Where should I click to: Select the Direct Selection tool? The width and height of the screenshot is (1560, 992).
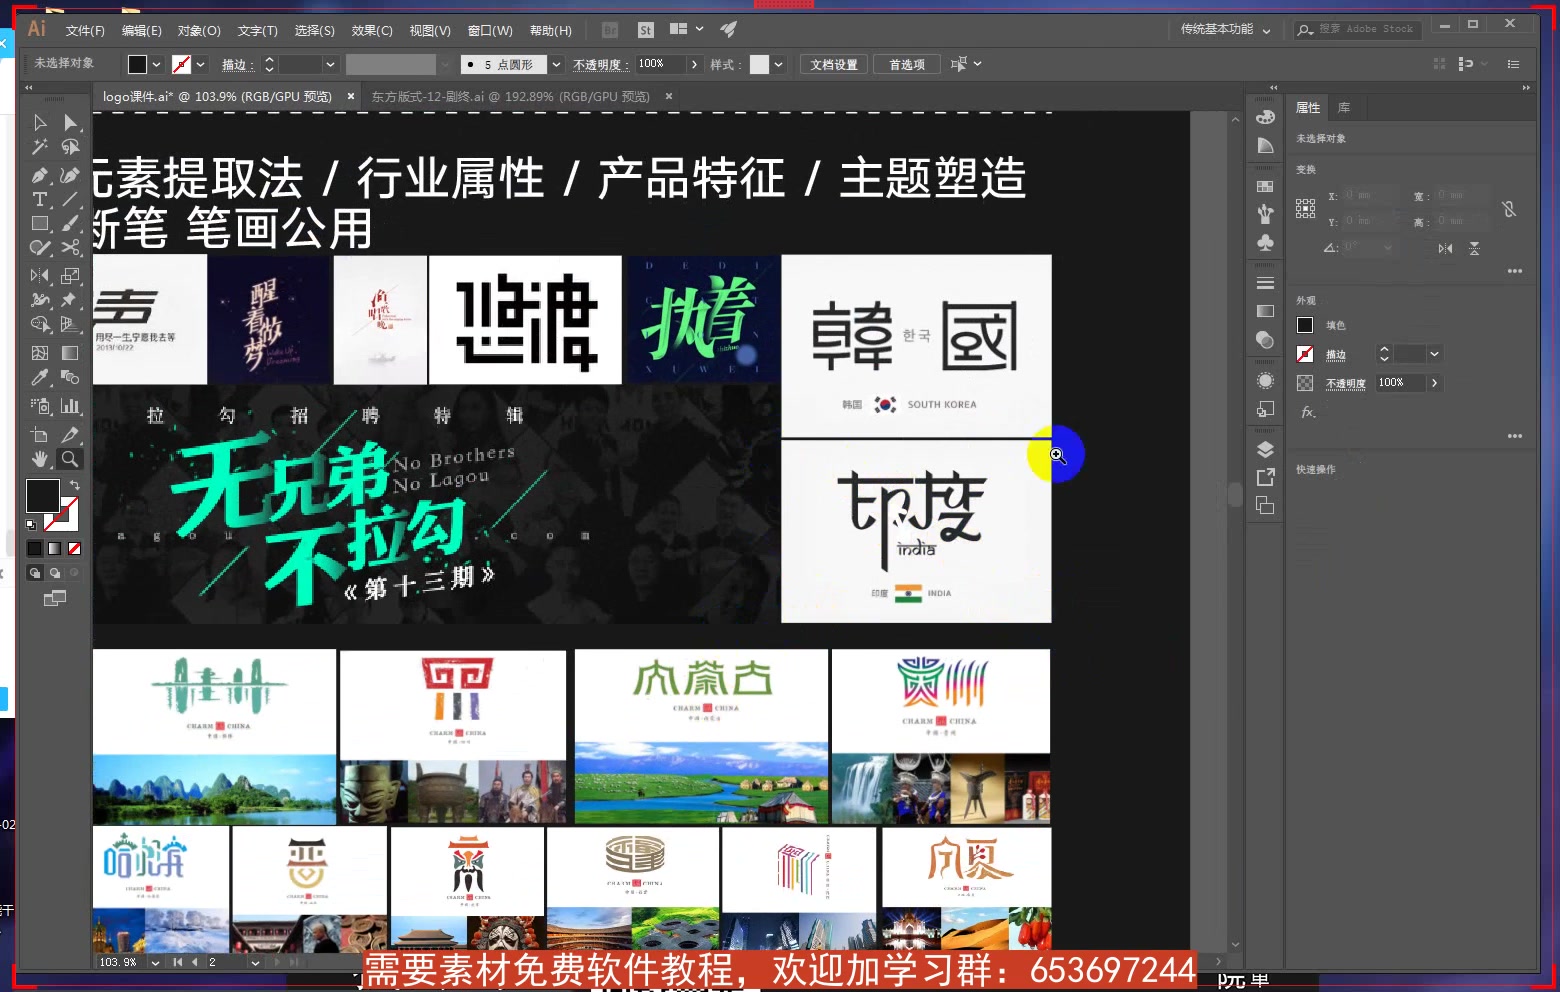[70, 122]
